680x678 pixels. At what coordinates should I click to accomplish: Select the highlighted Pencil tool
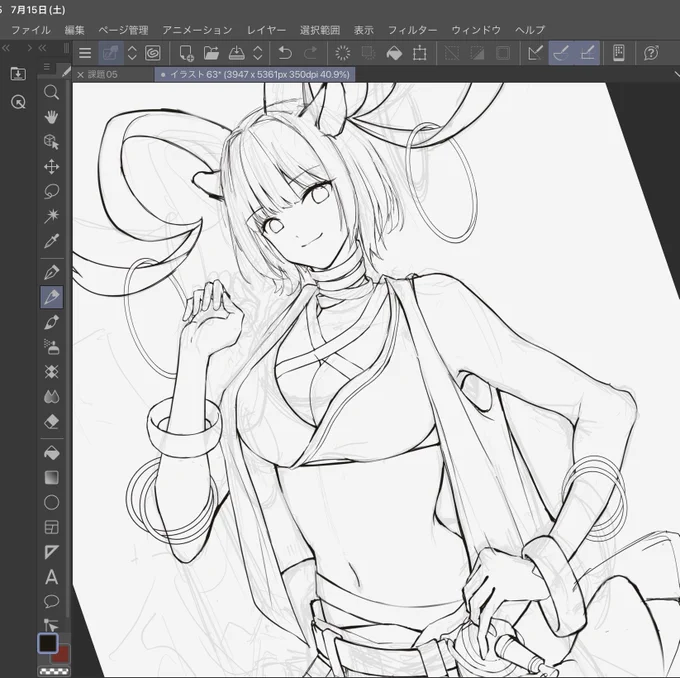51,297
